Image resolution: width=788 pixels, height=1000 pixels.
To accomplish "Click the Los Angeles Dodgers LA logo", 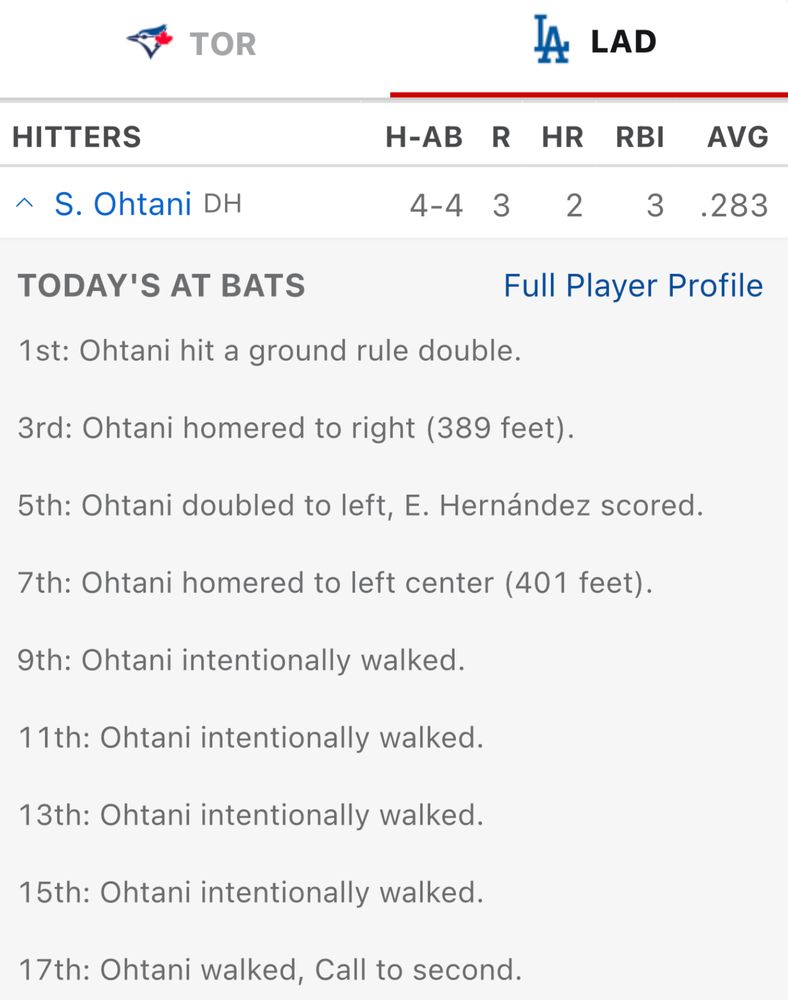I will tap(551, 40).
